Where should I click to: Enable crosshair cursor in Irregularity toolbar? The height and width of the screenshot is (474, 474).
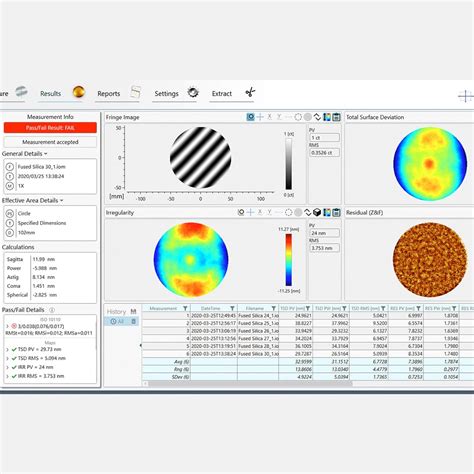[x=250, y=212]
